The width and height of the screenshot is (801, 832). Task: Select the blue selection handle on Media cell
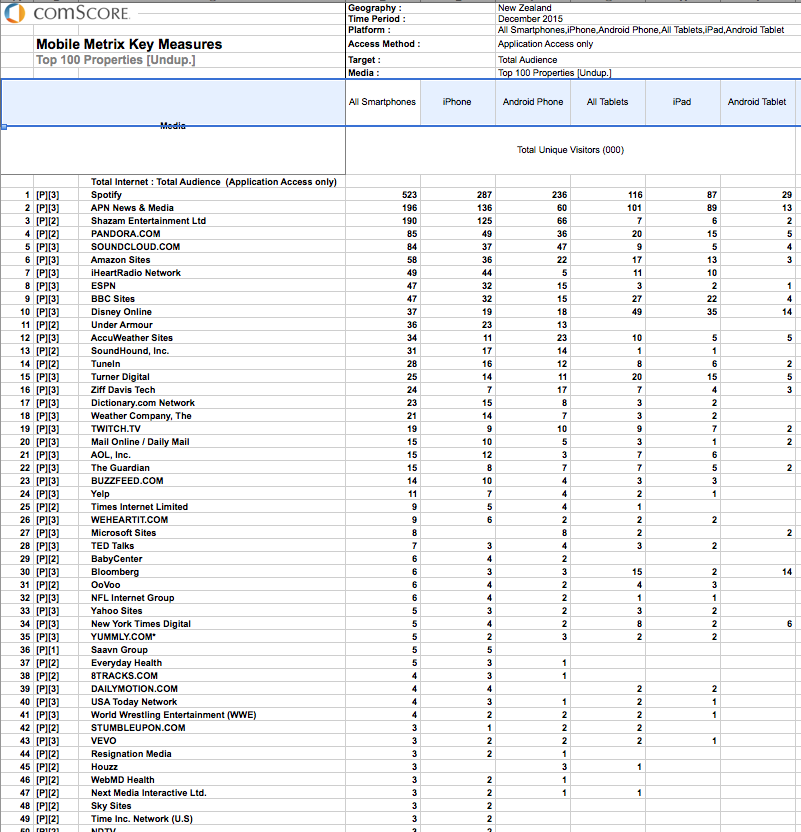click(x=4, y=127)
